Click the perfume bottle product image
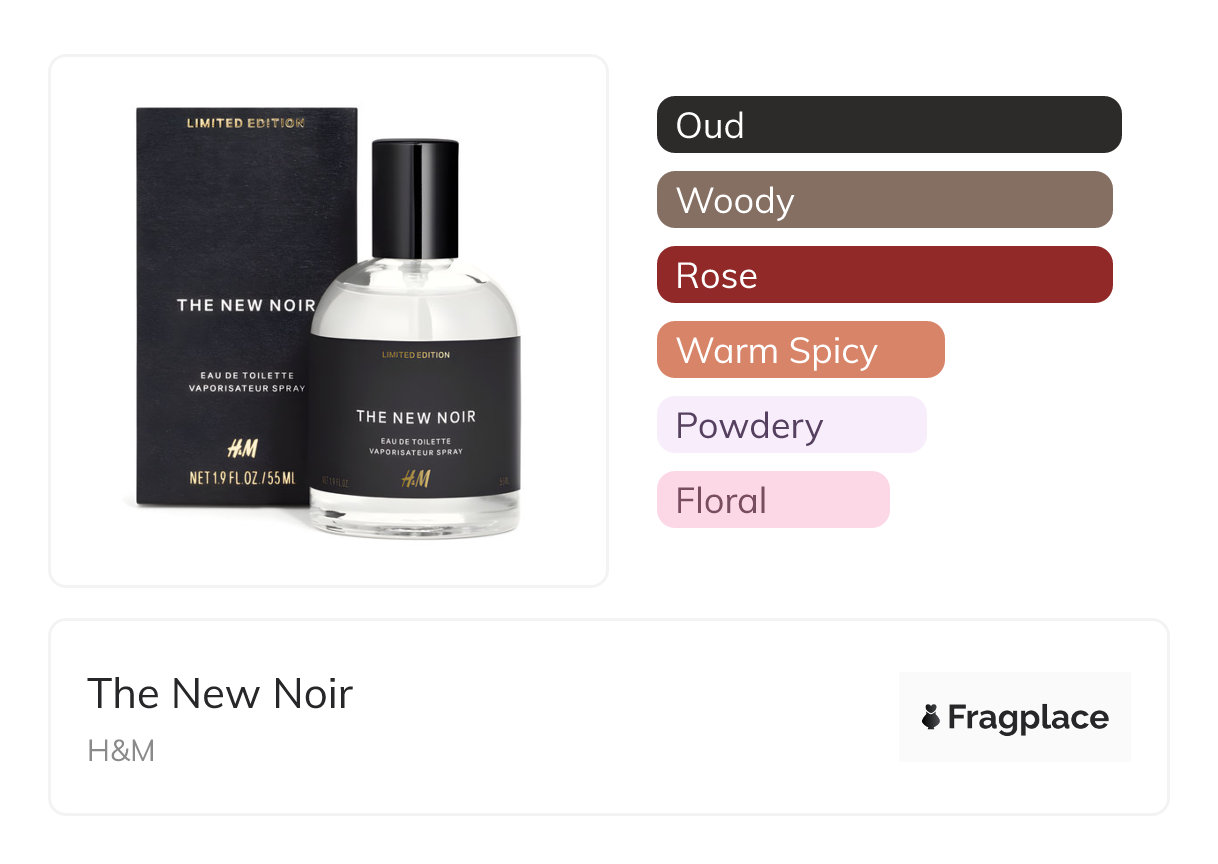The width and height of the screenshot is (1218, 864). (x=415, y=338)
